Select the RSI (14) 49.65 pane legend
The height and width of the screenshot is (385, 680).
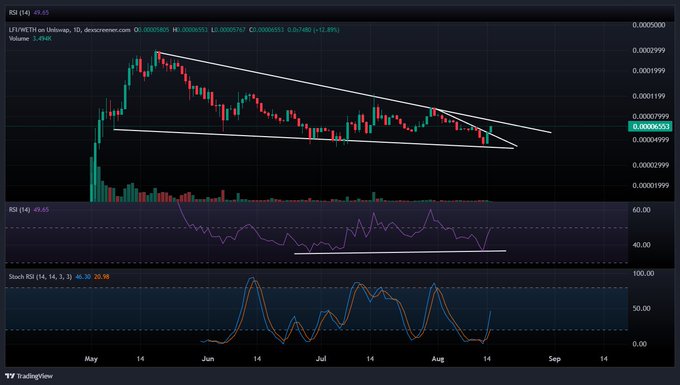pyautogui.click(x=29, y=210)
